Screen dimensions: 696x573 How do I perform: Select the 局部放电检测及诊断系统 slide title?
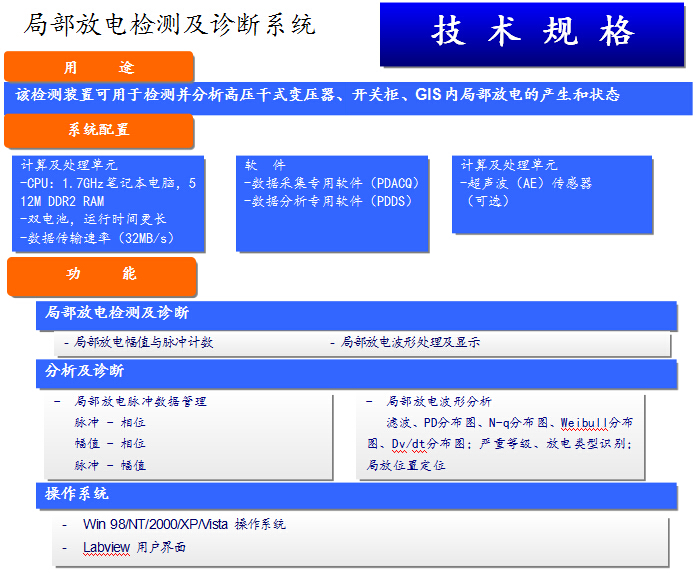coord(169,24)
